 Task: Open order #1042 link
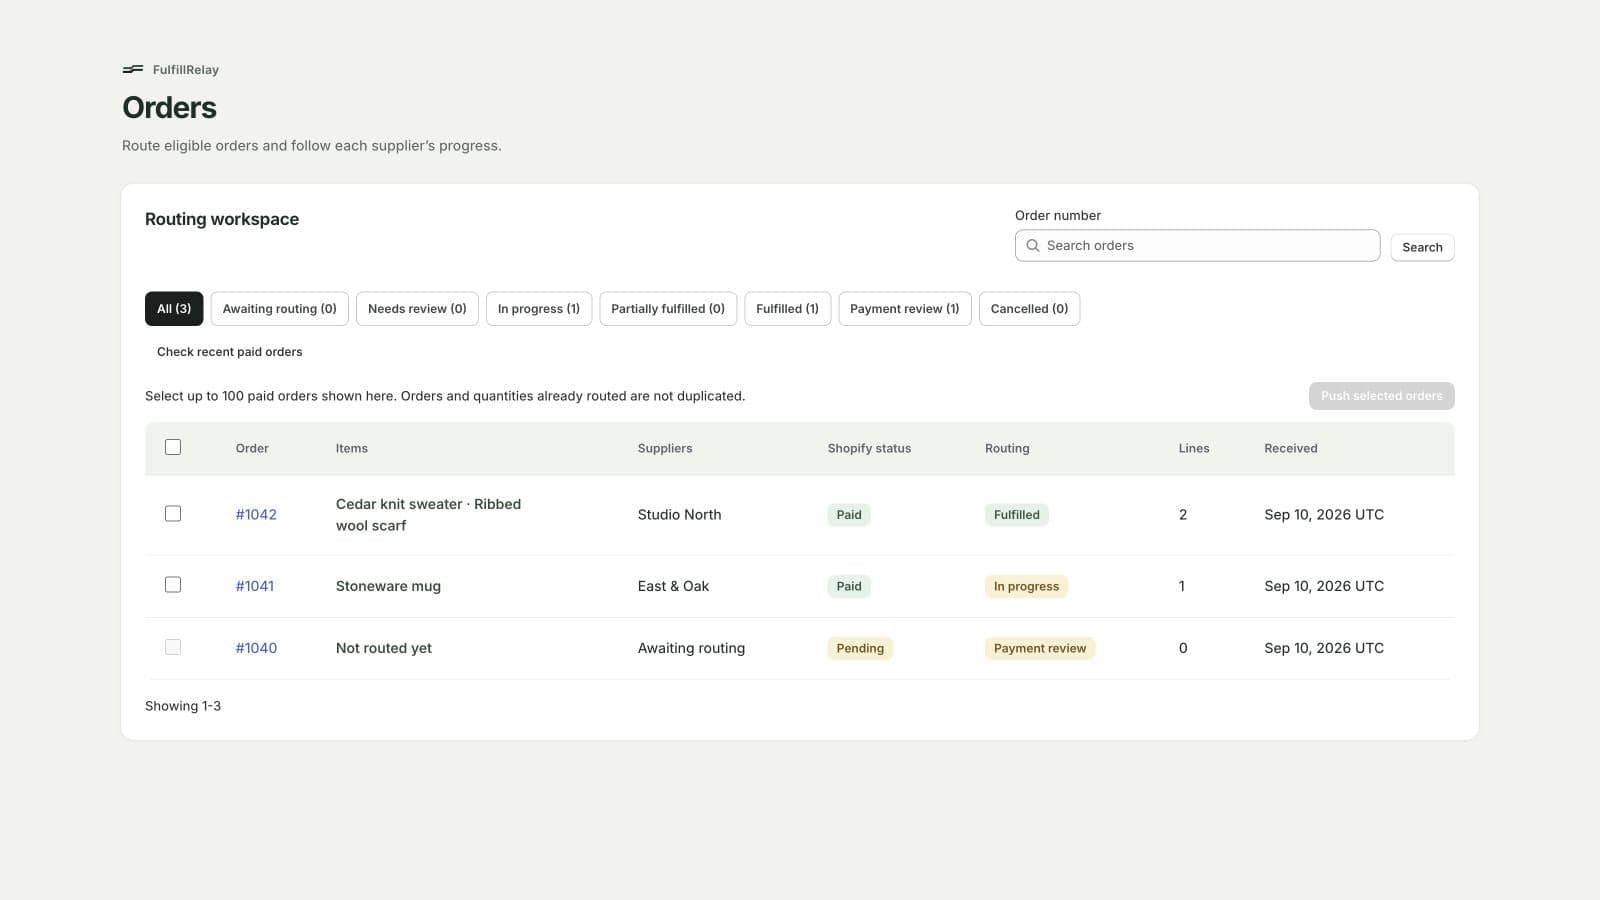tap(256, 515)
